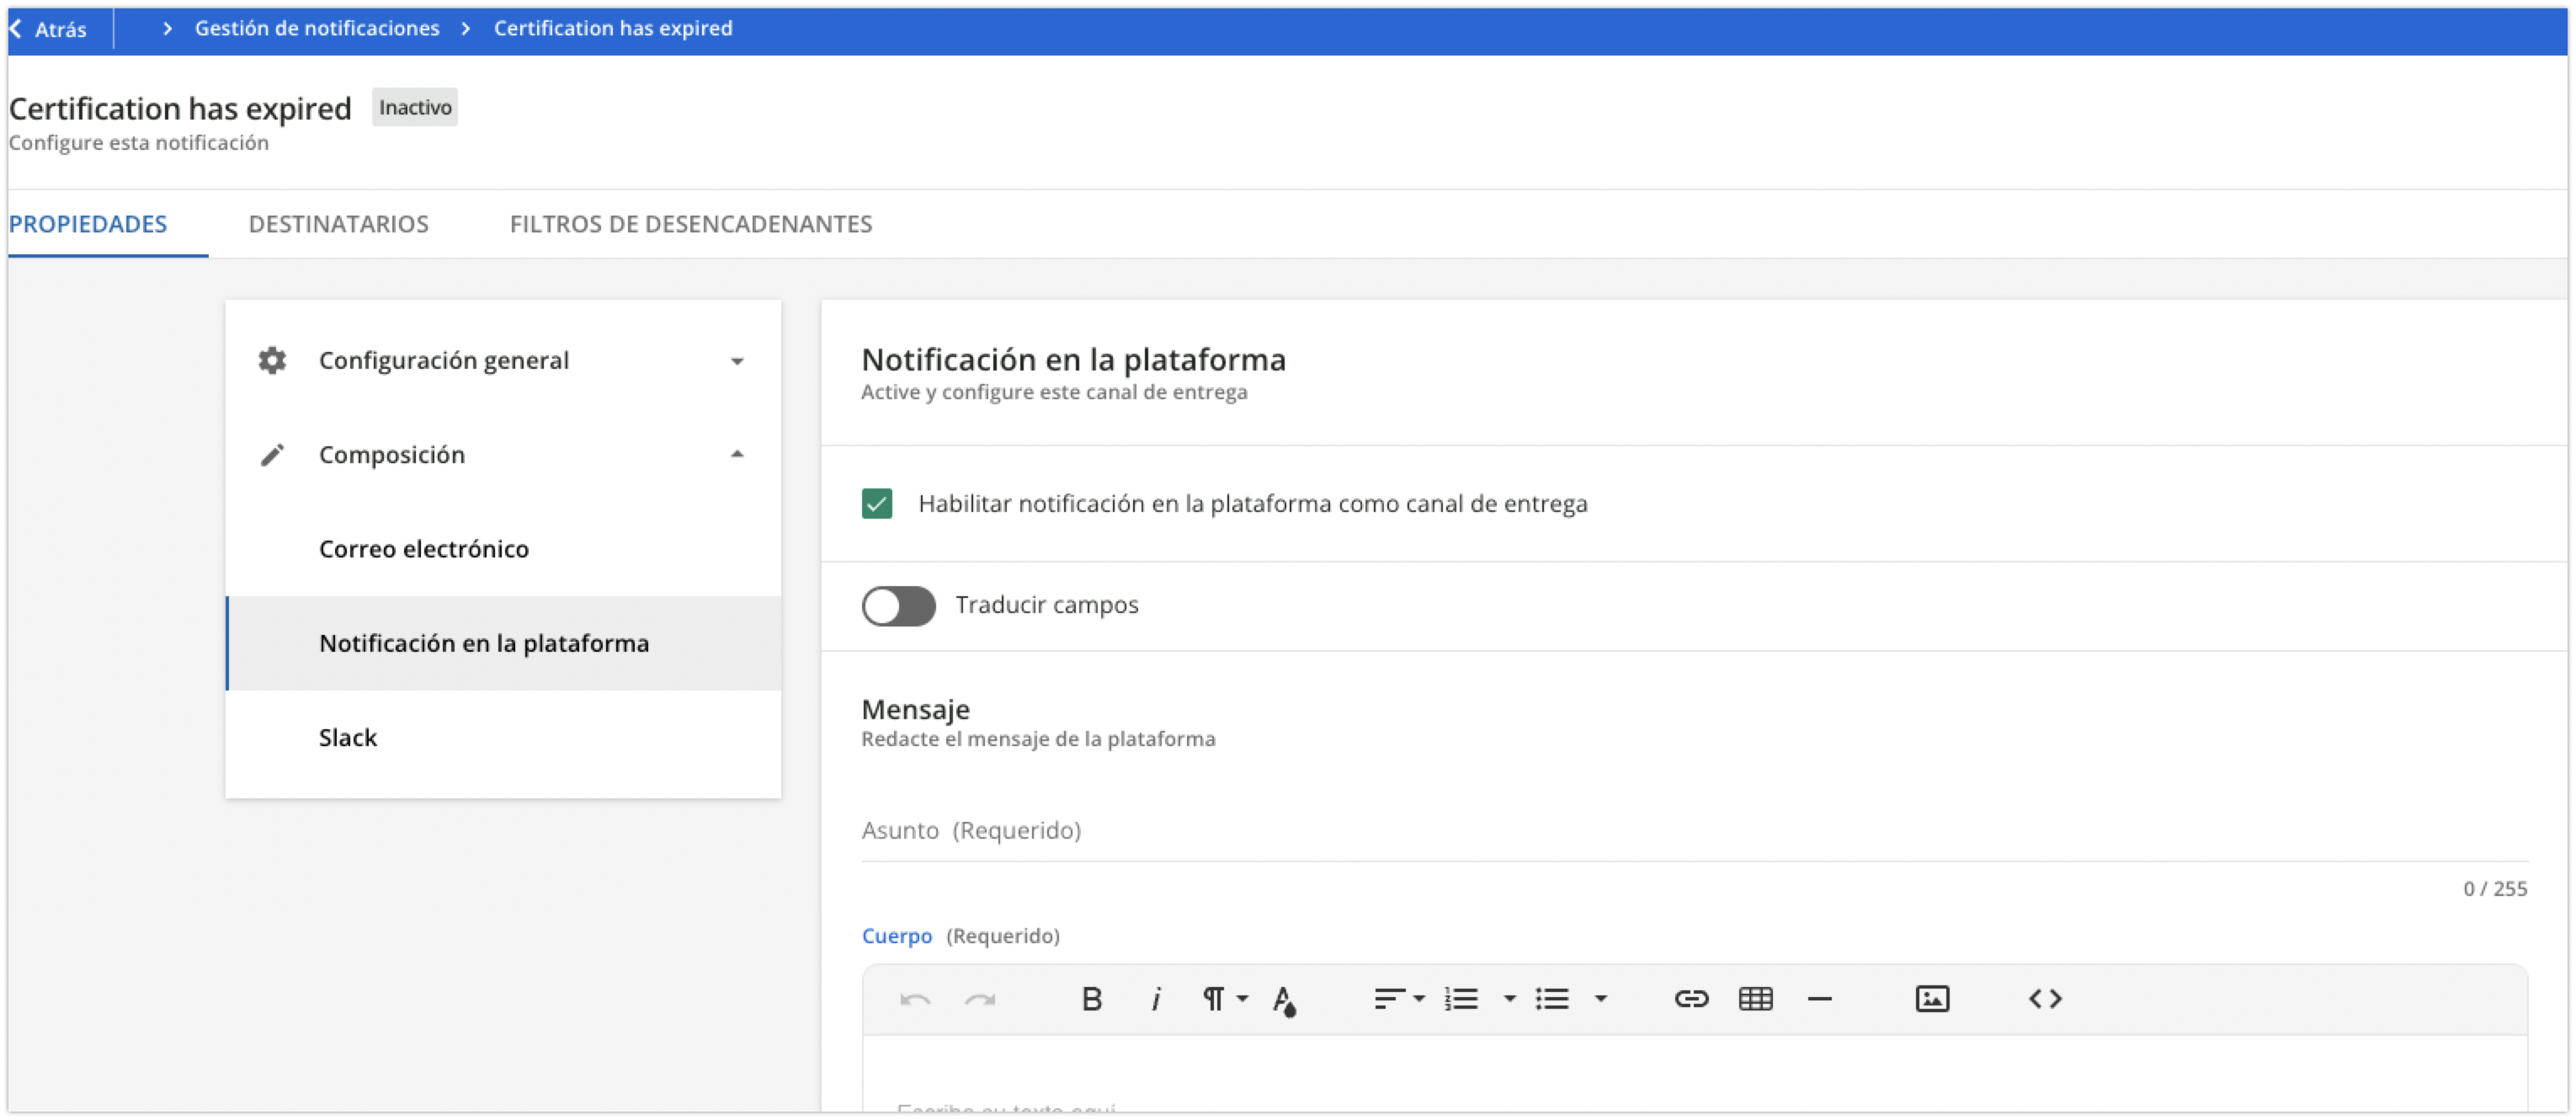Image resolution: width=2576 pixels, height=1120 pixels.
Task: Insert a table into the message body
Action: (1757, 998)
